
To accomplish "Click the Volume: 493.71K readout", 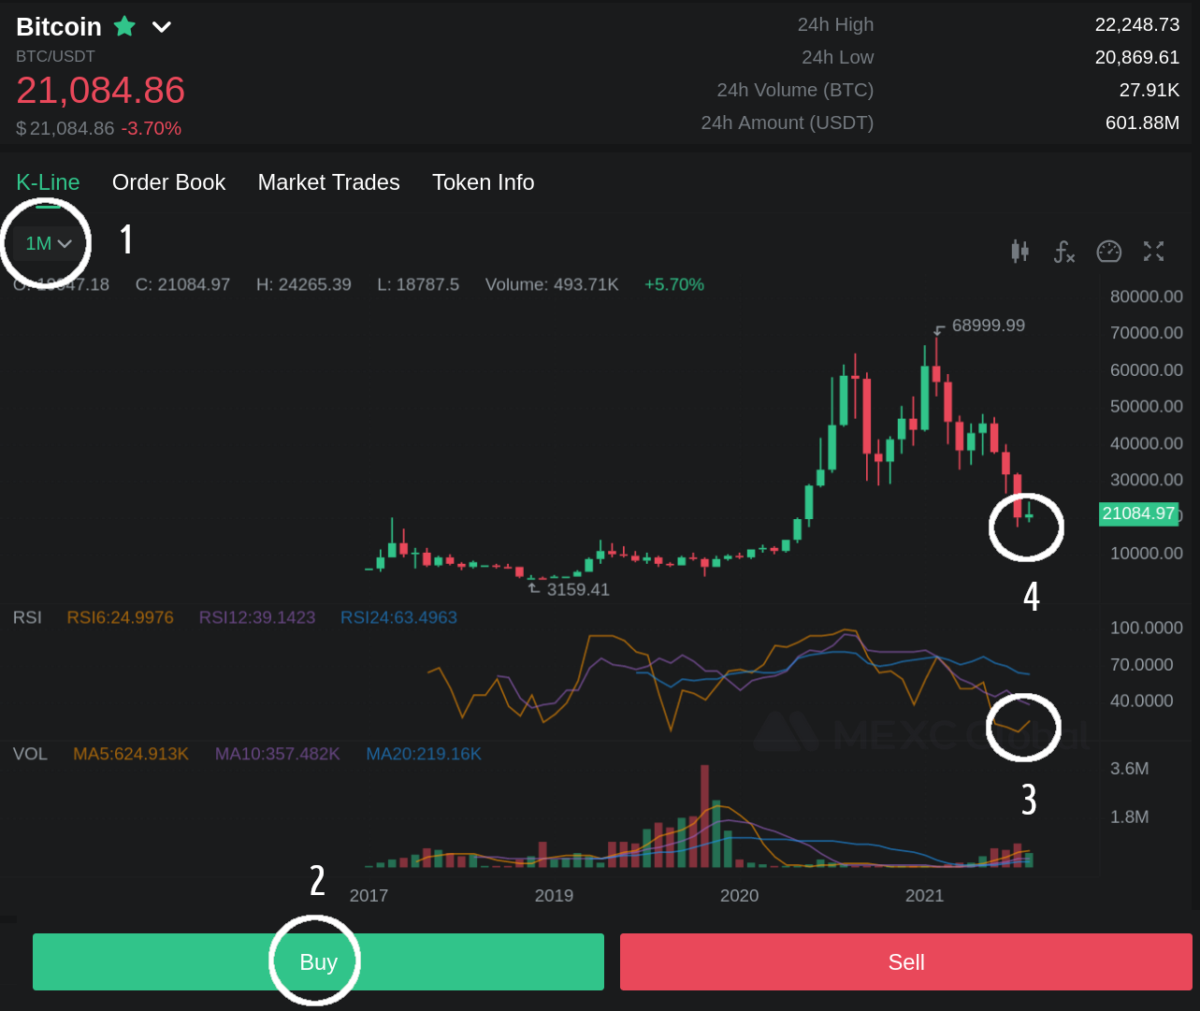I will pyautogui.click(x=552, y=284).
